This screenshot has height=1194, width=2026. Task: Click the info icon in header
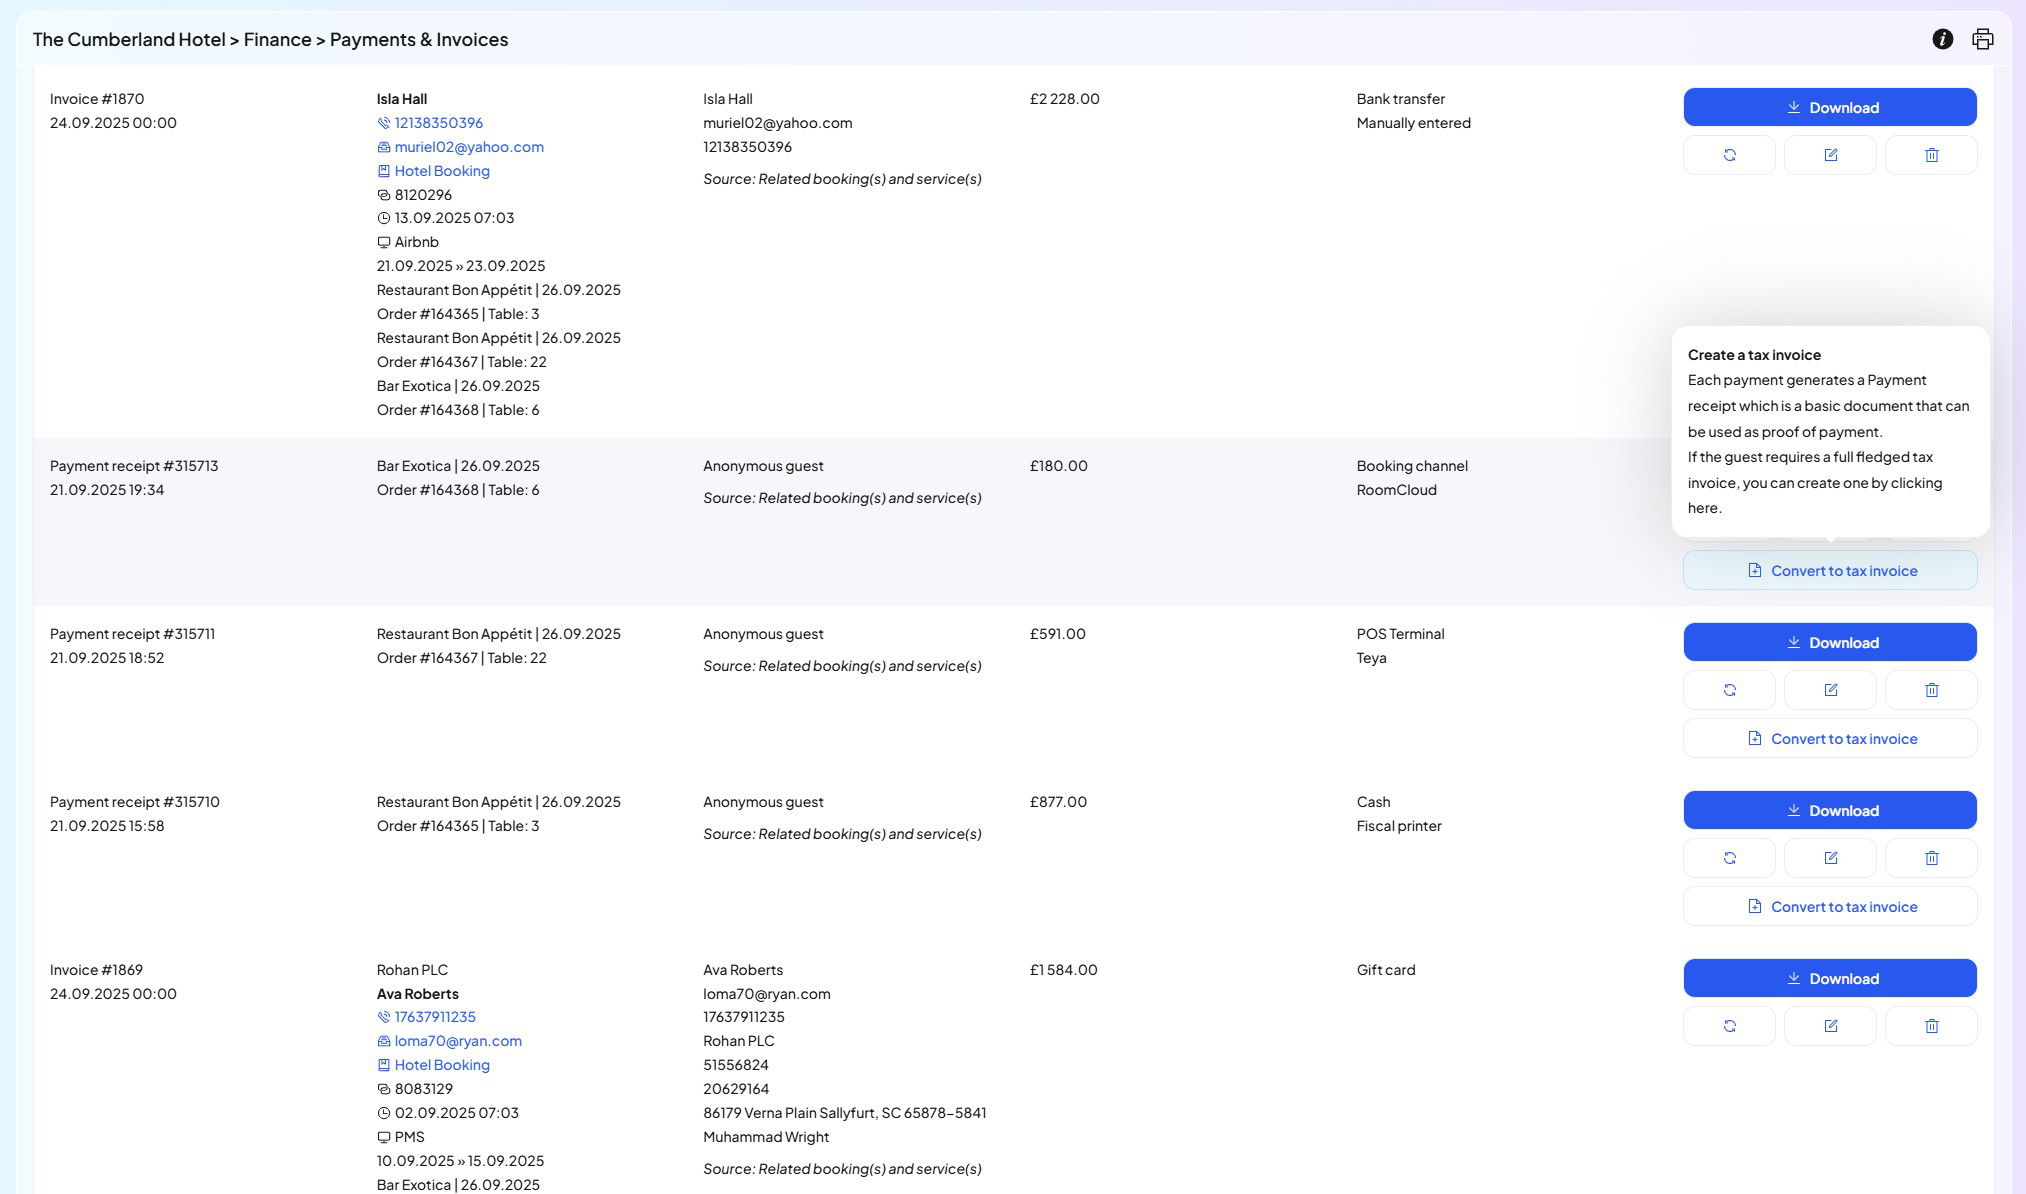1942,39
